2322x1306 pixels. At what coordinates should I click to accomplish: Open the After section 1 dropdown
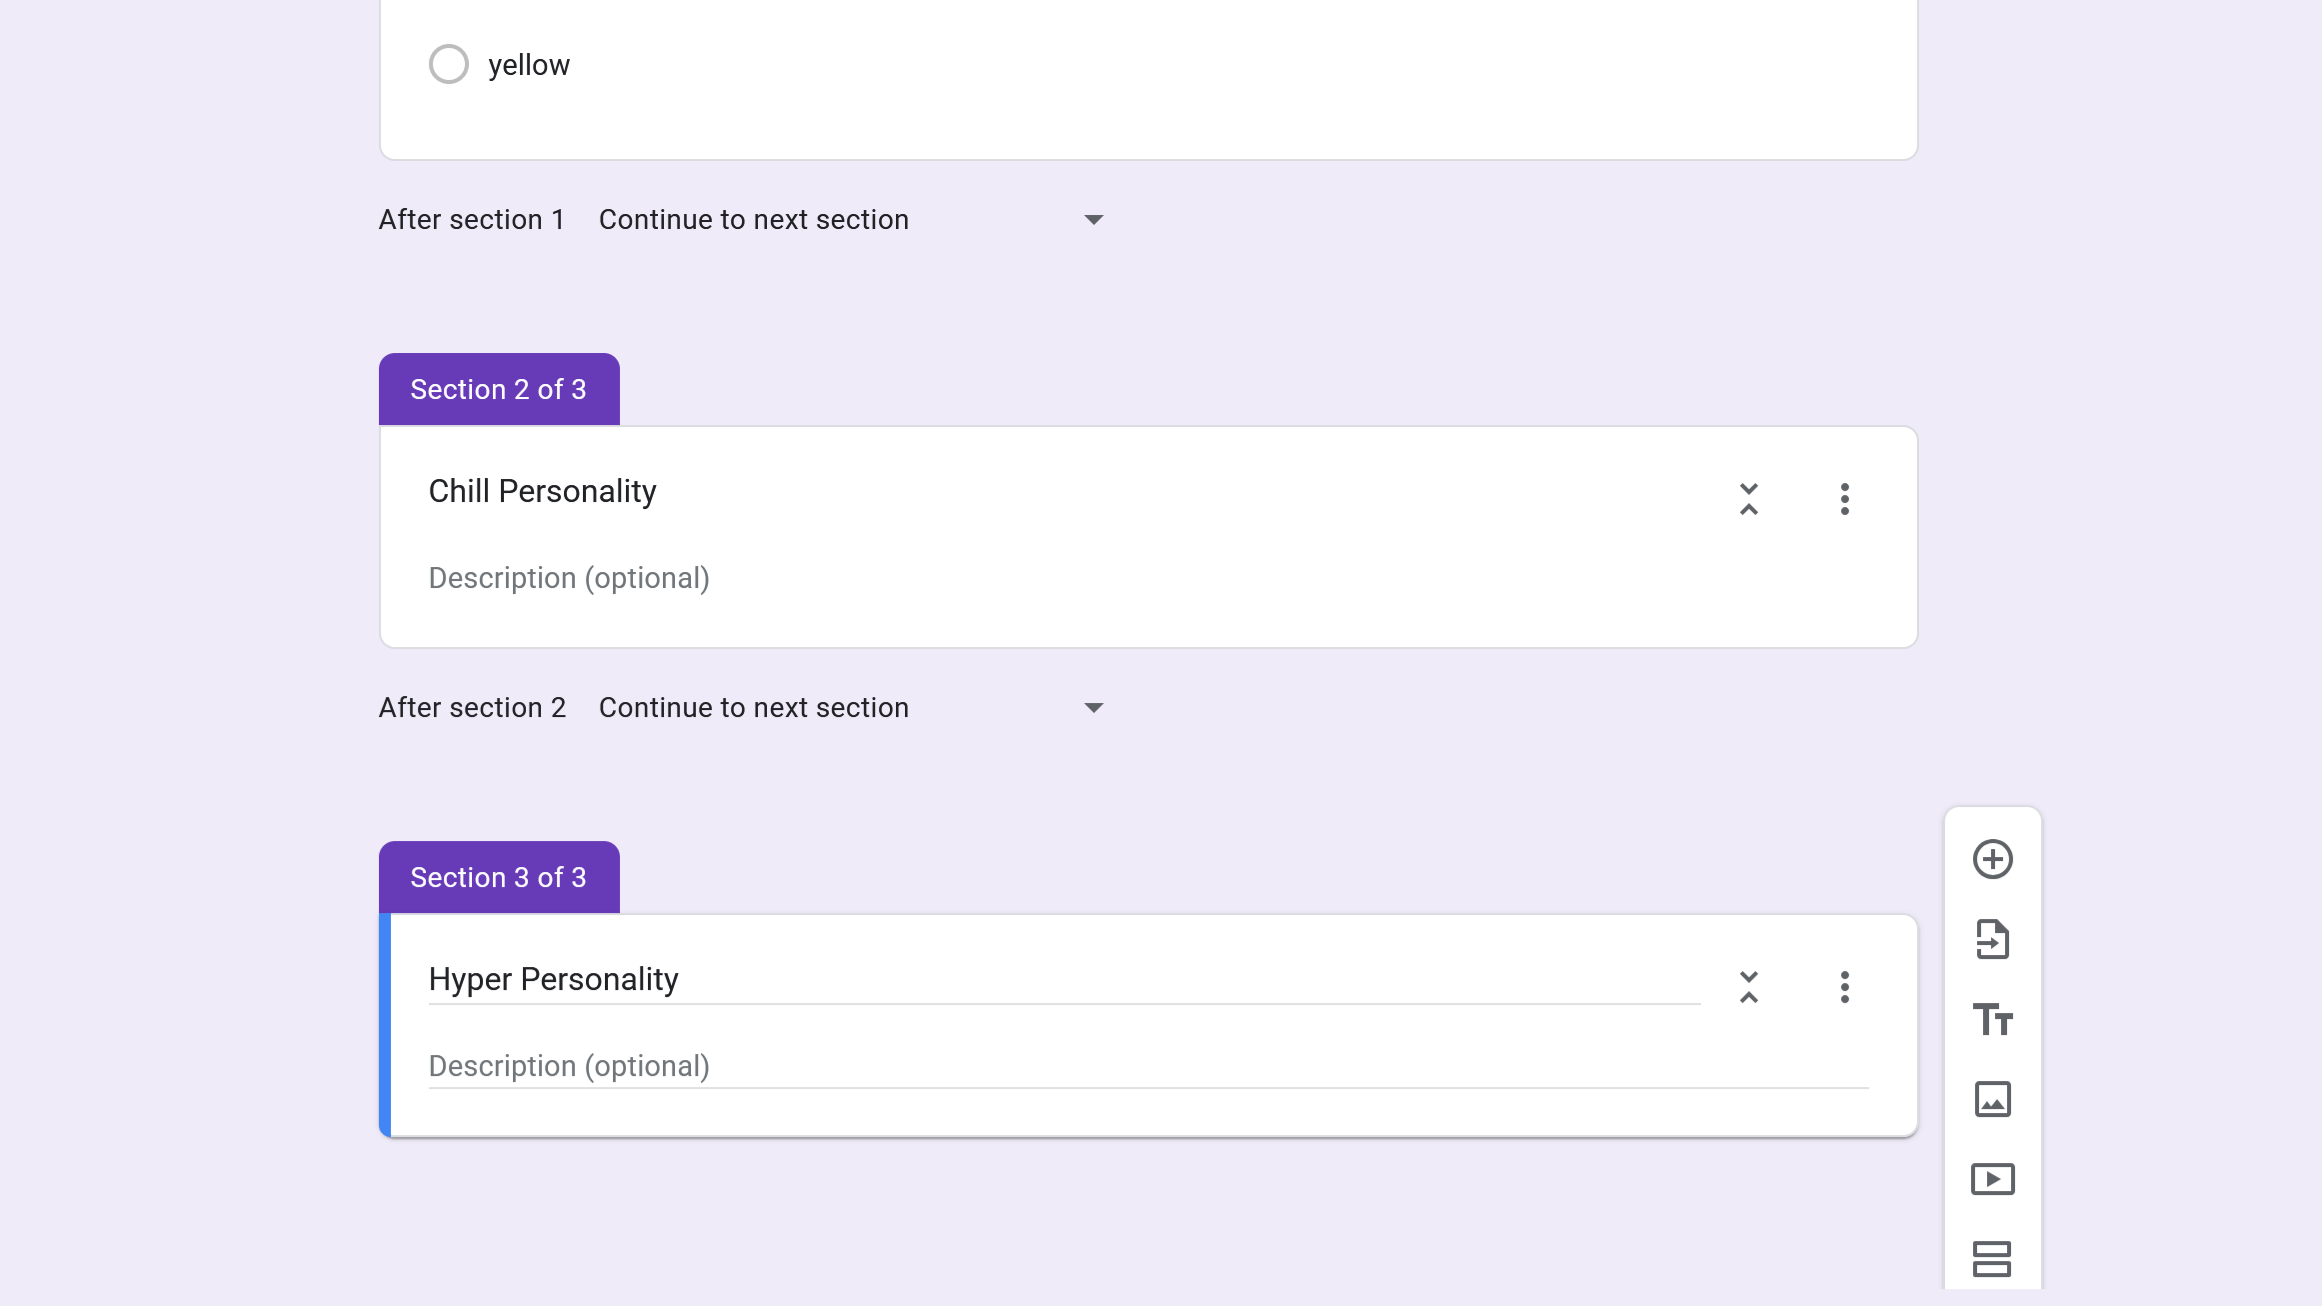pos(850,220)
